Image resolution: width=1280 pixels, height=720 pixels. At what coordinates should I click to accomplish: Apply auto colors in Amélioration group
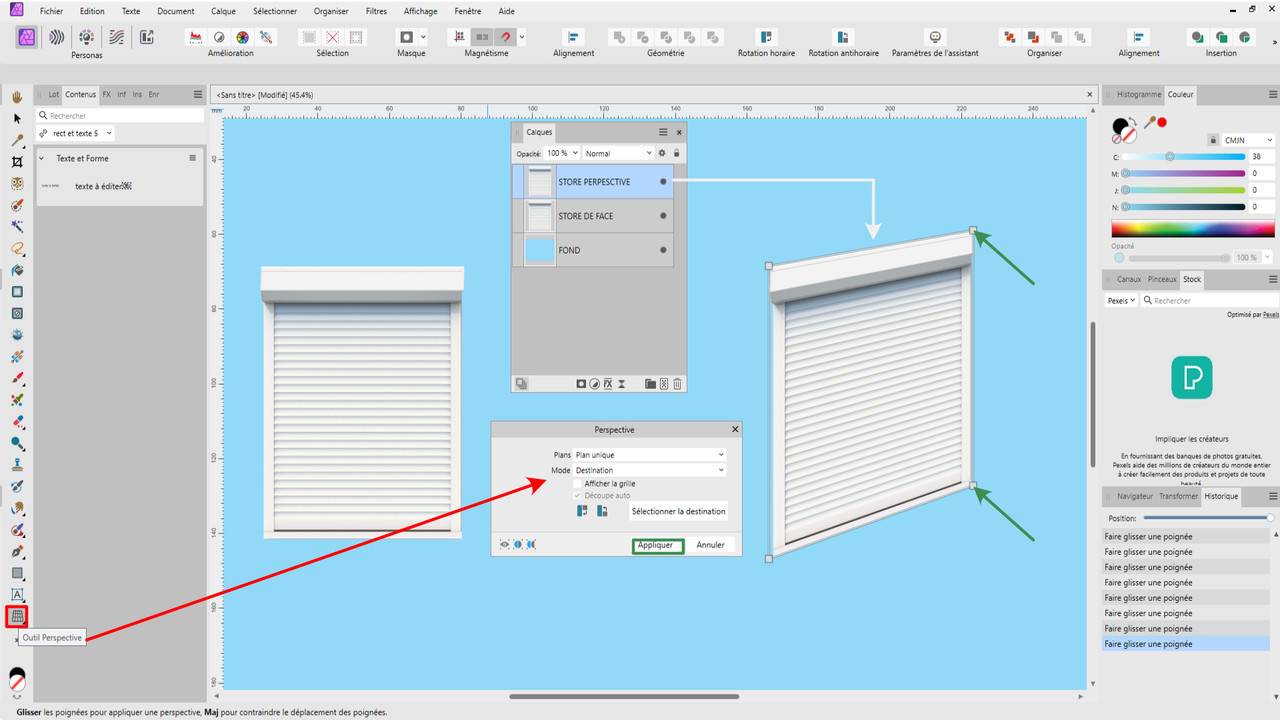241,37
